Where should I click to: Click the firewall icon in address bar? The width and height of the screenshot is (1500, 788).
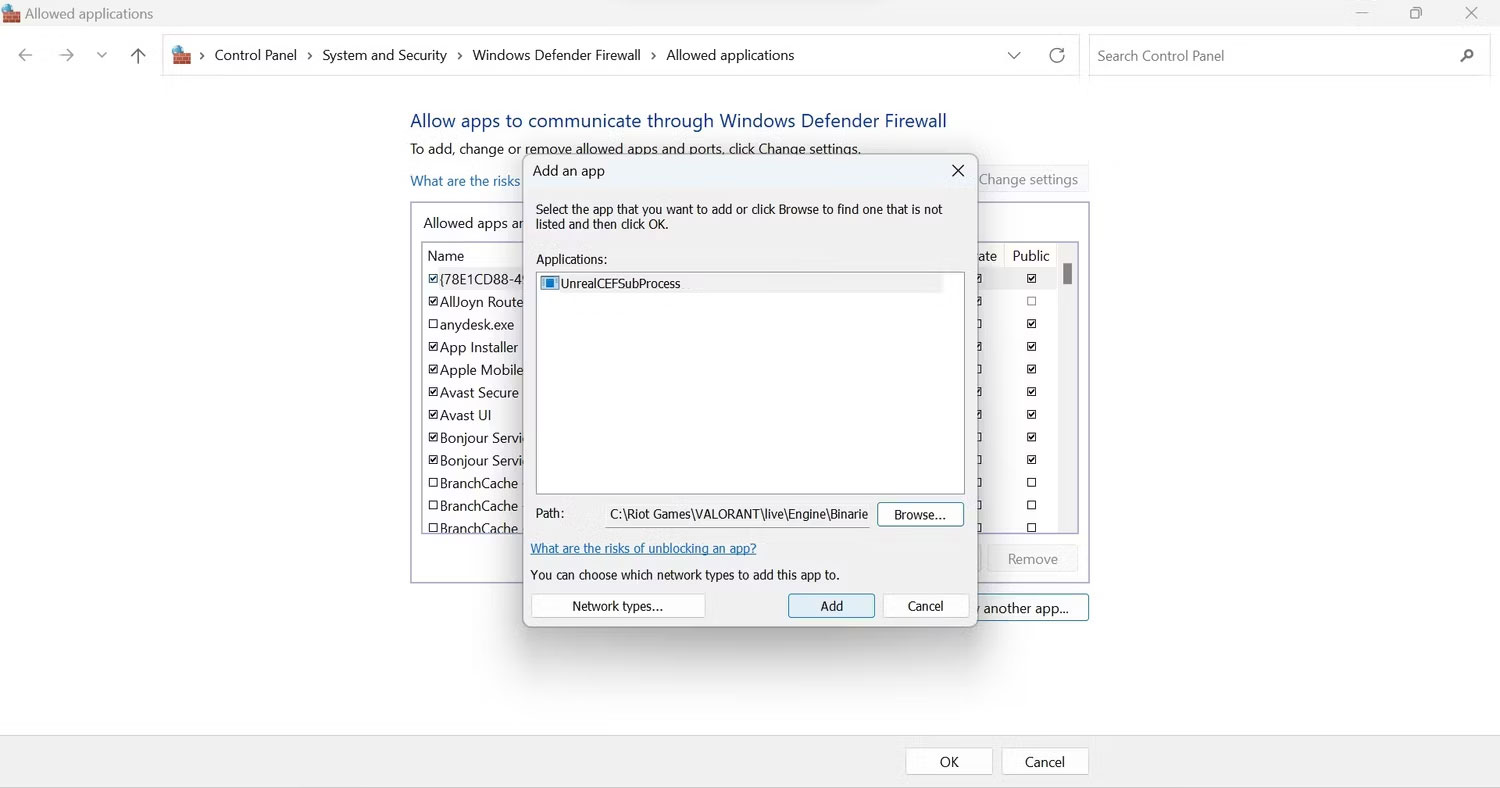[182, 55]
